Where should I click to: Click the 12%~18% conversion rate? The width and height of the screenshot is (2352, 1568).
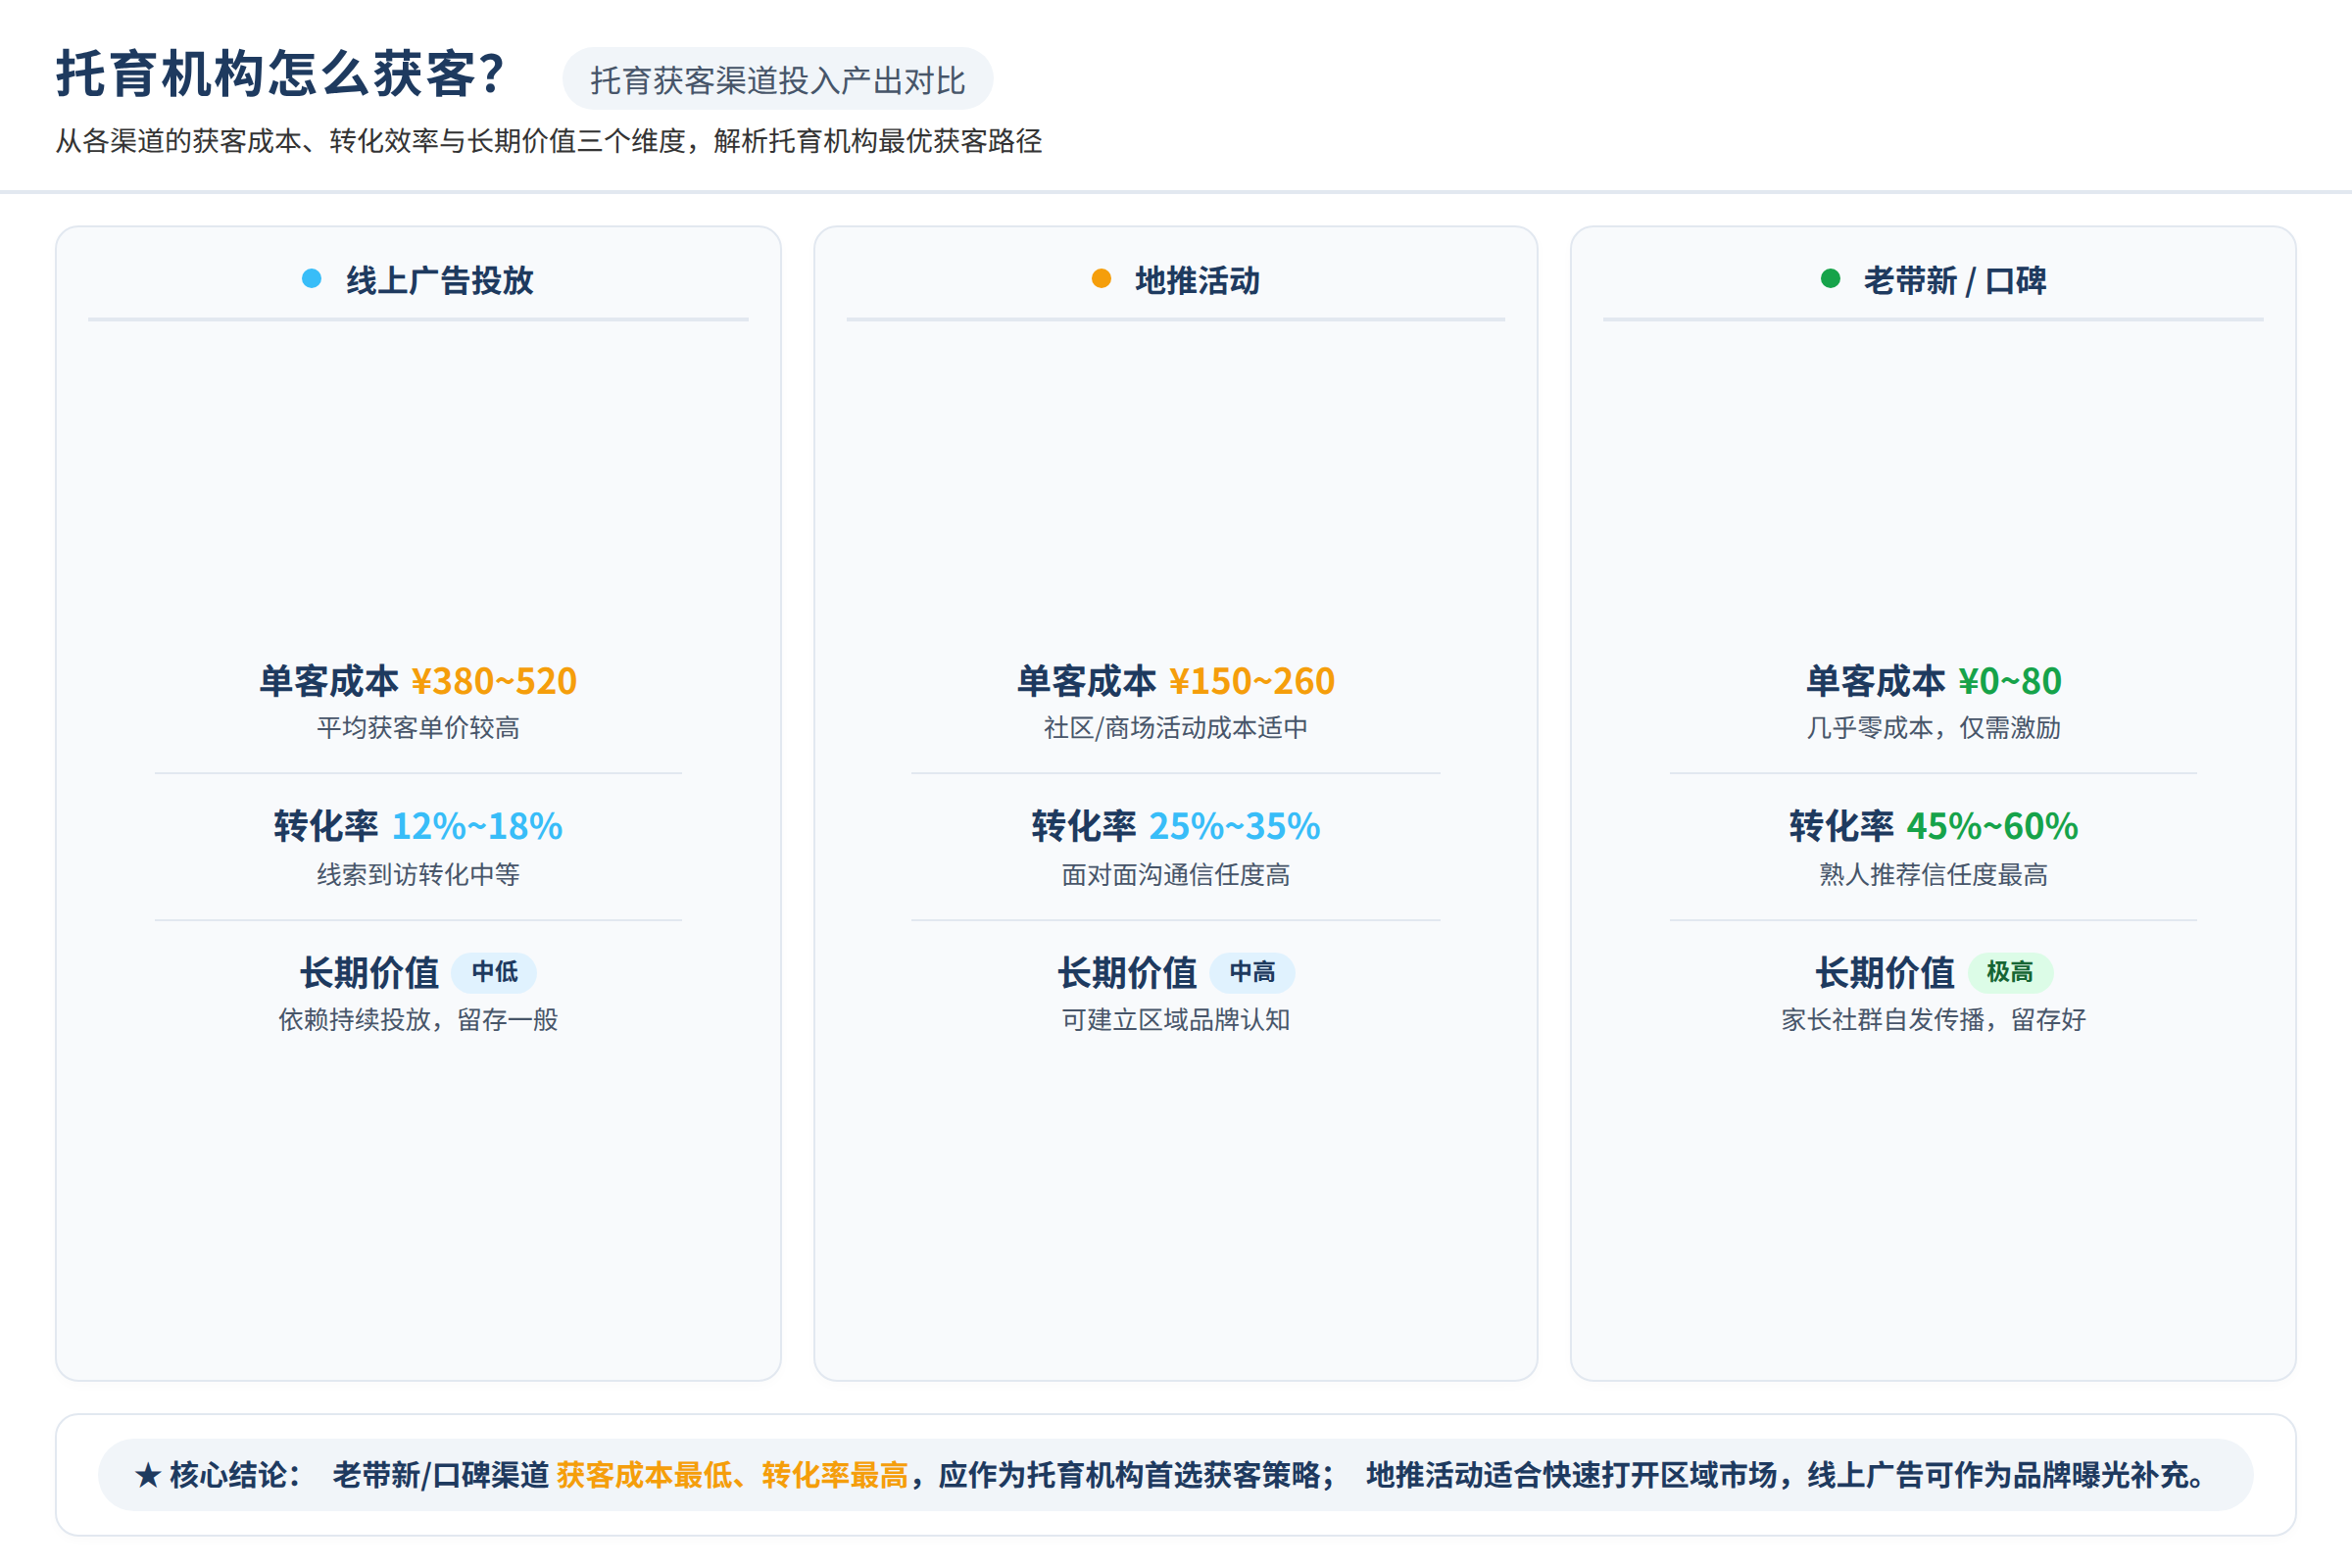point(477,826)
